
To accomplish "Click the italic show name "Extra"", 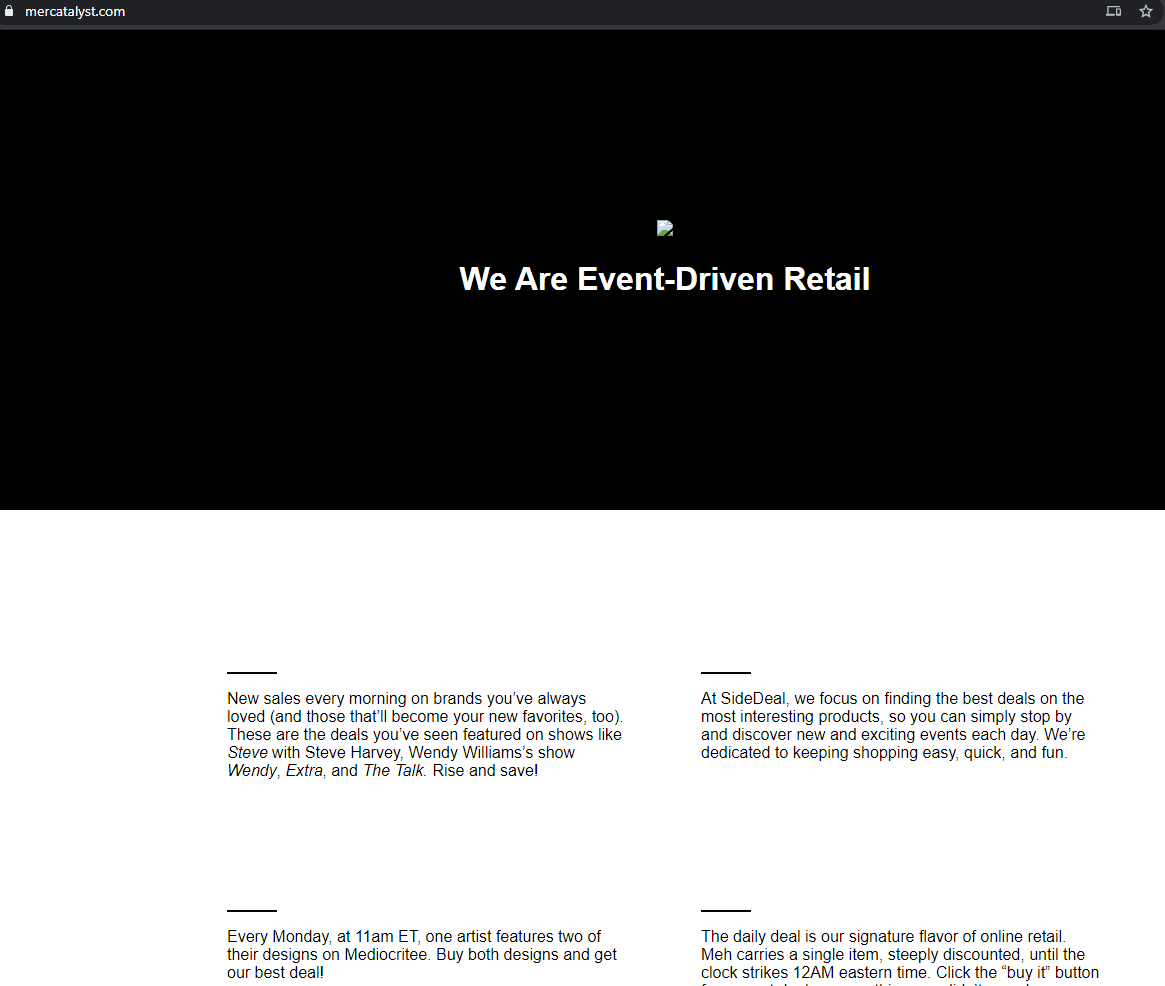I will tap(305, 771).
